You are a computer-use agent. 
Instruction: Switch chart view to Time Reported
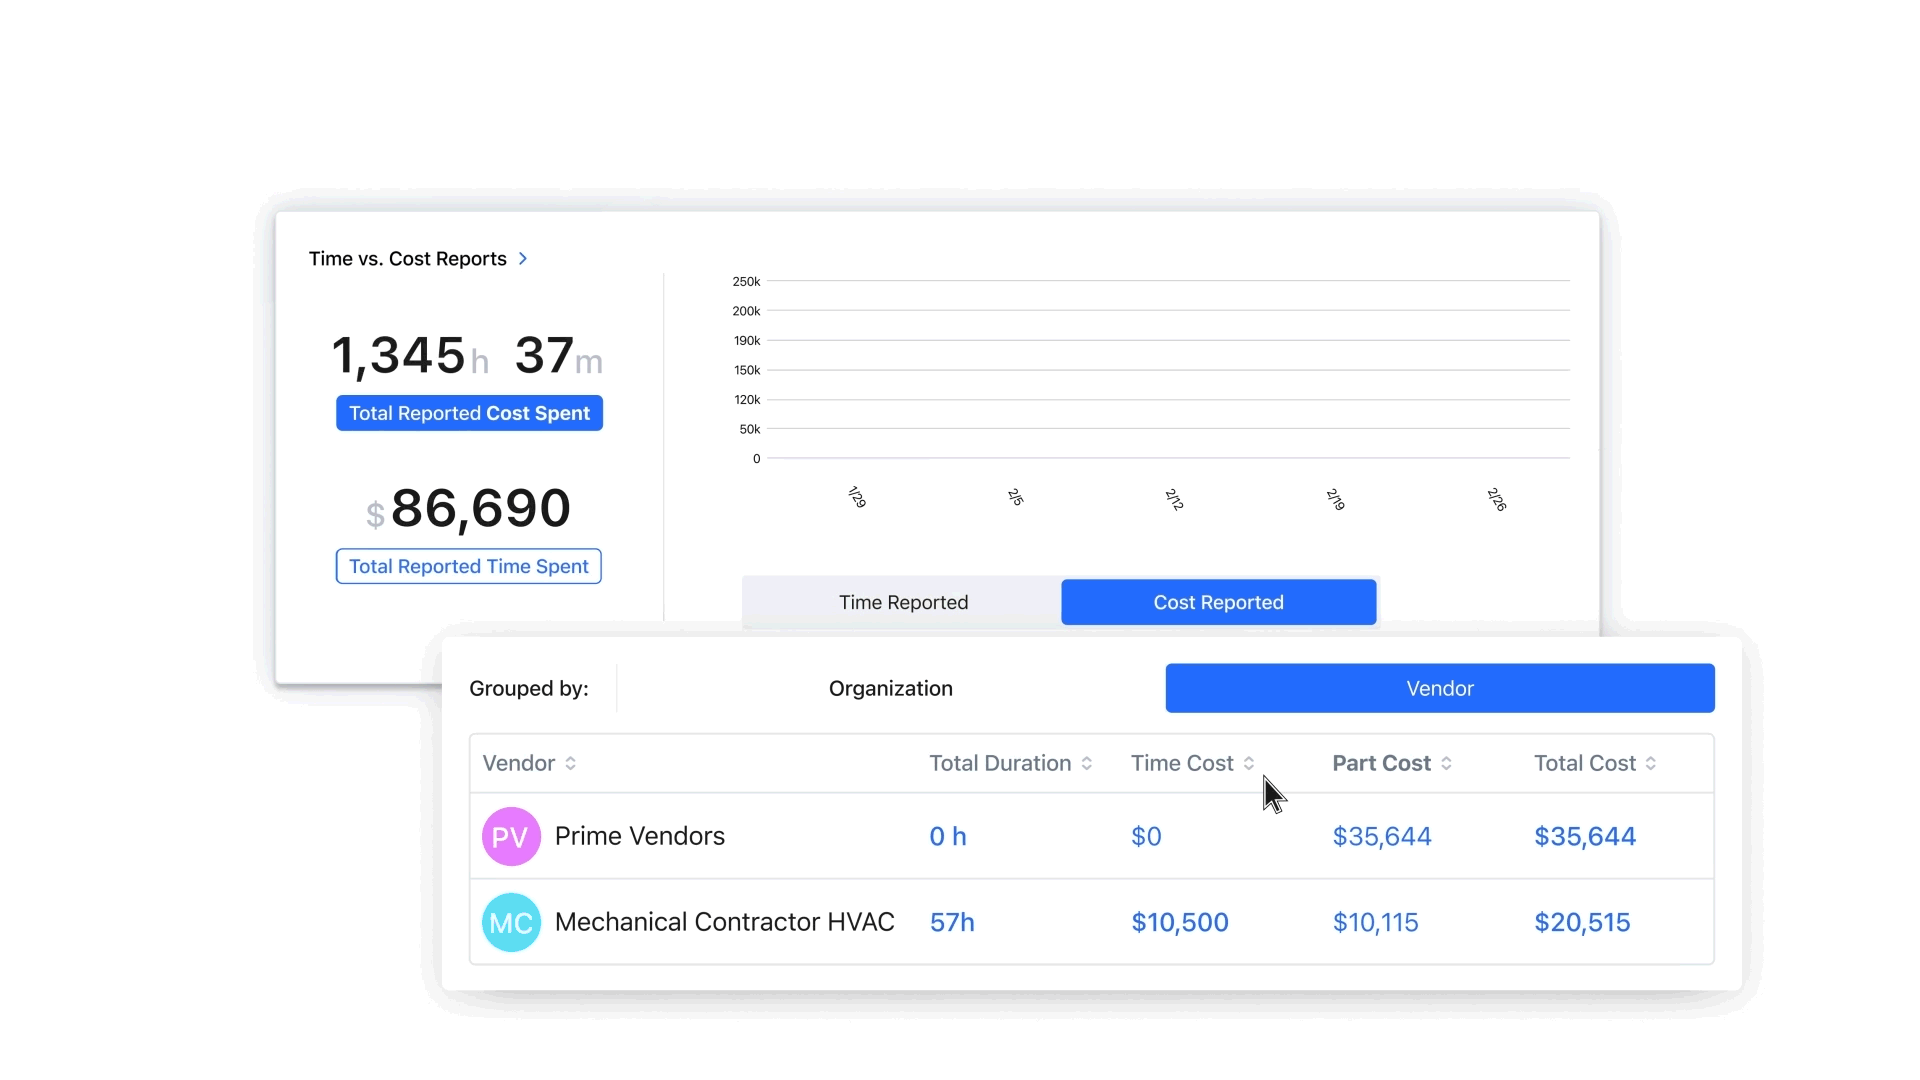[x=902, y=601]
